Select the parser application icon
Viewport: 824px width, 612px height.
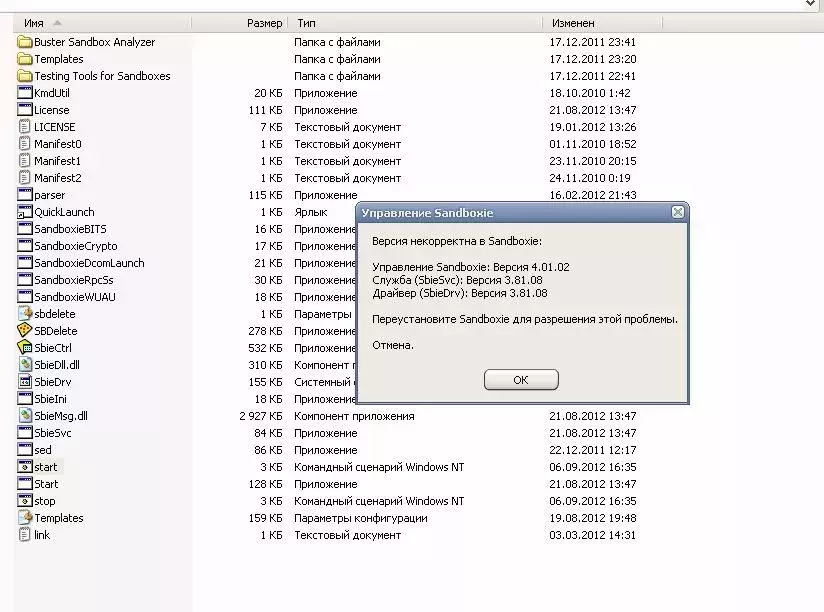(25, 195)
